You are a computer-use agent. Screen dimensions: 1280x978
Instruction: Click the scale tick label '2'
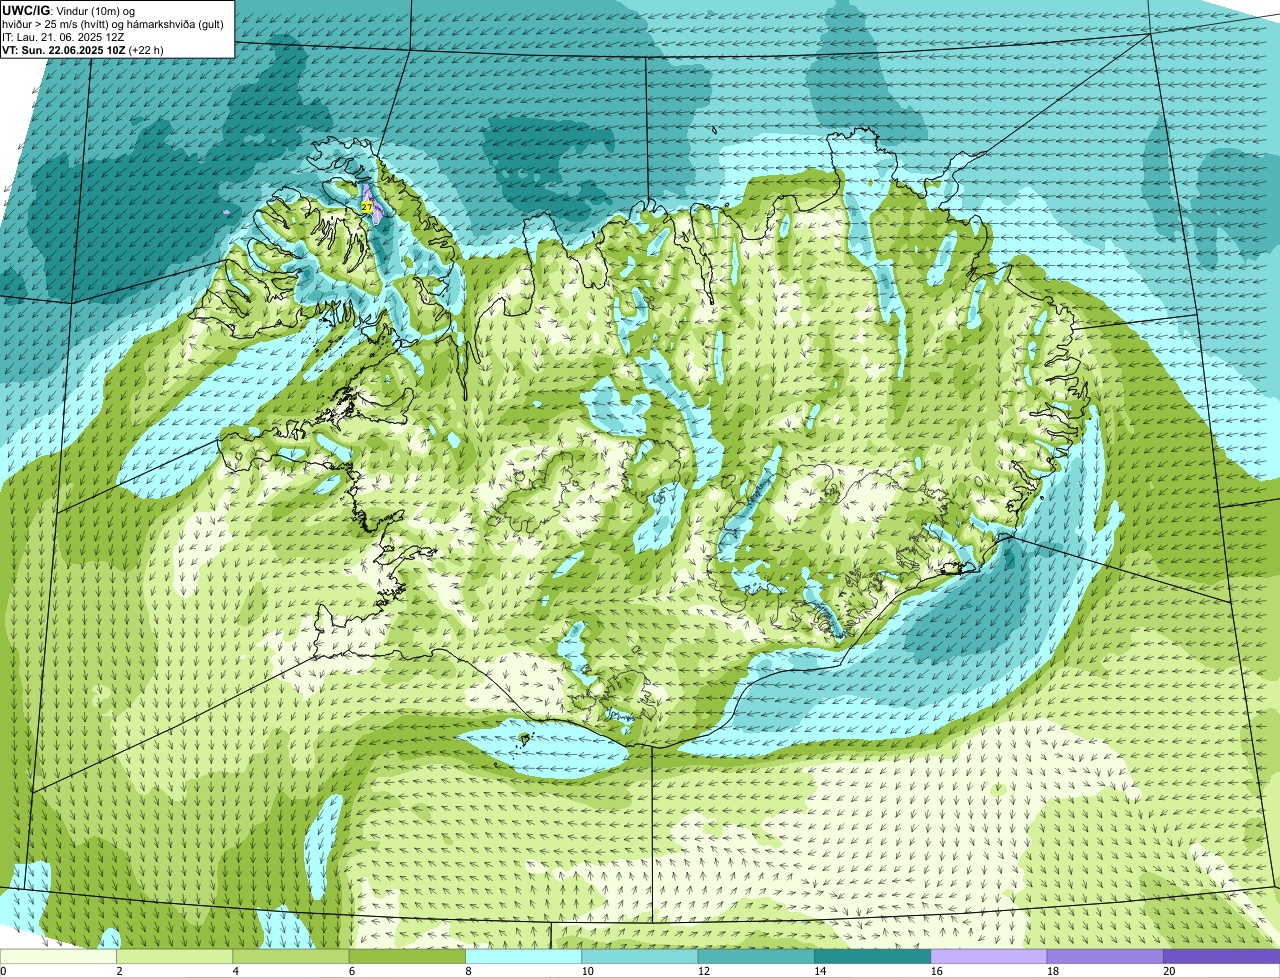point(119,971)
